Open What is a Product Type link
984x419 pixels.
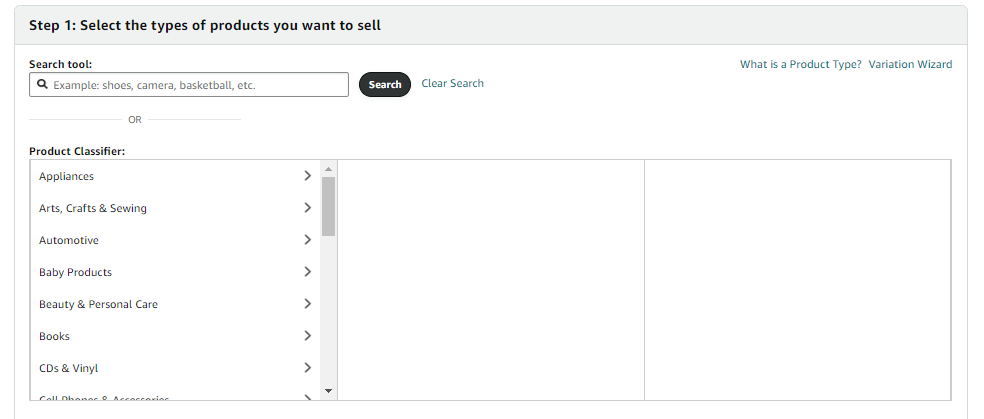coord(800,64)
